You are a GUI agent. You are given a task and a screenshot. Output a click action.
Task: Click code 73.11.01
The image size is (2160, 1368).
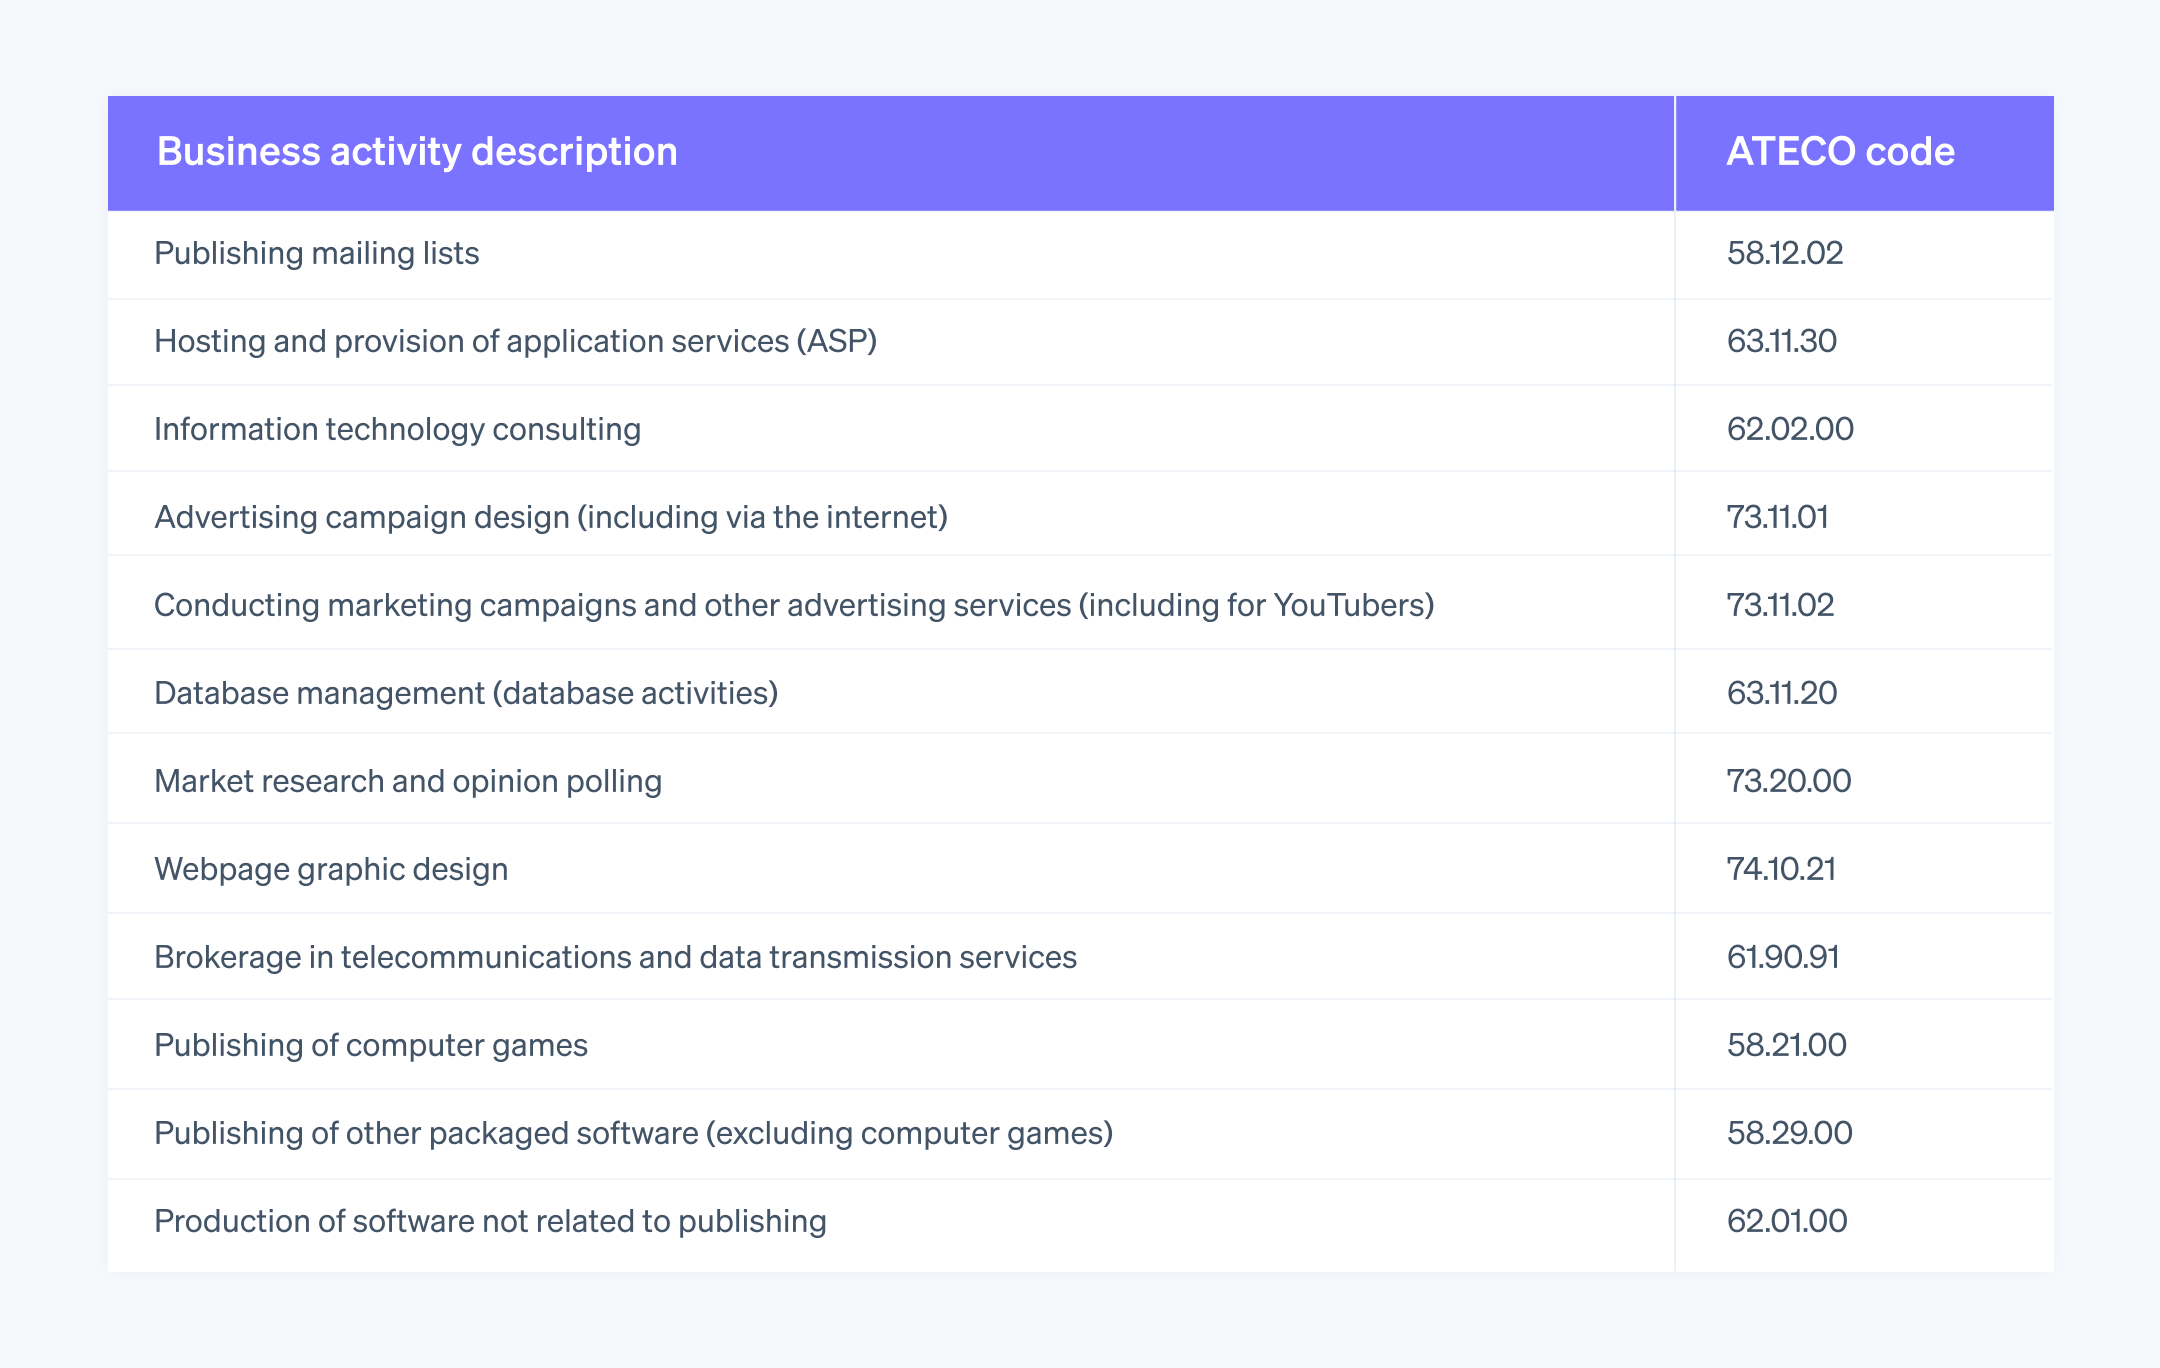(1777, 517)
